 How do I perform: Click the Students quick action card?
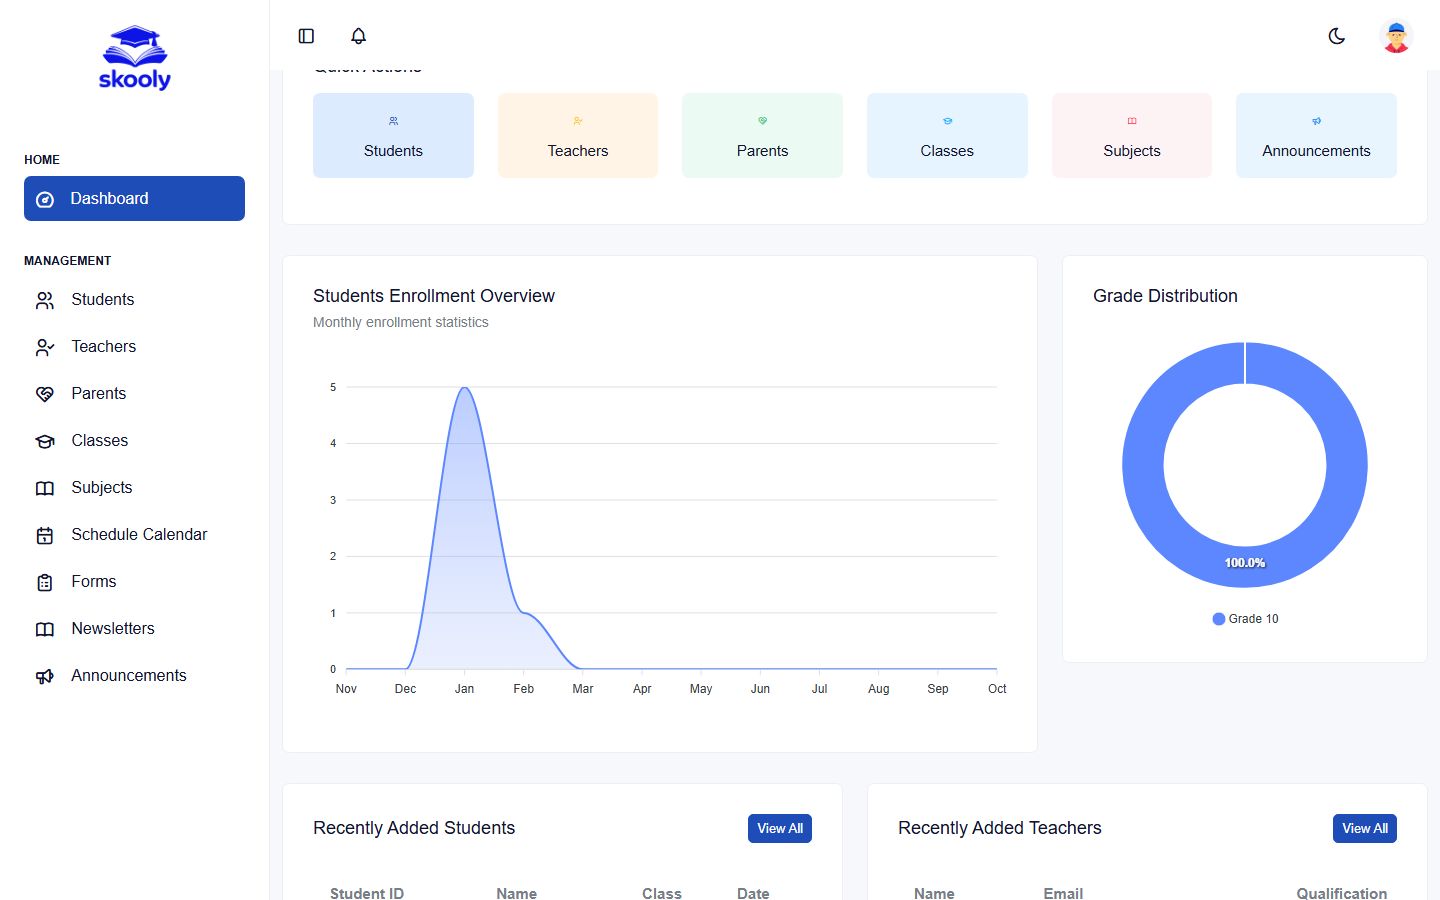[x=393, y=135]
